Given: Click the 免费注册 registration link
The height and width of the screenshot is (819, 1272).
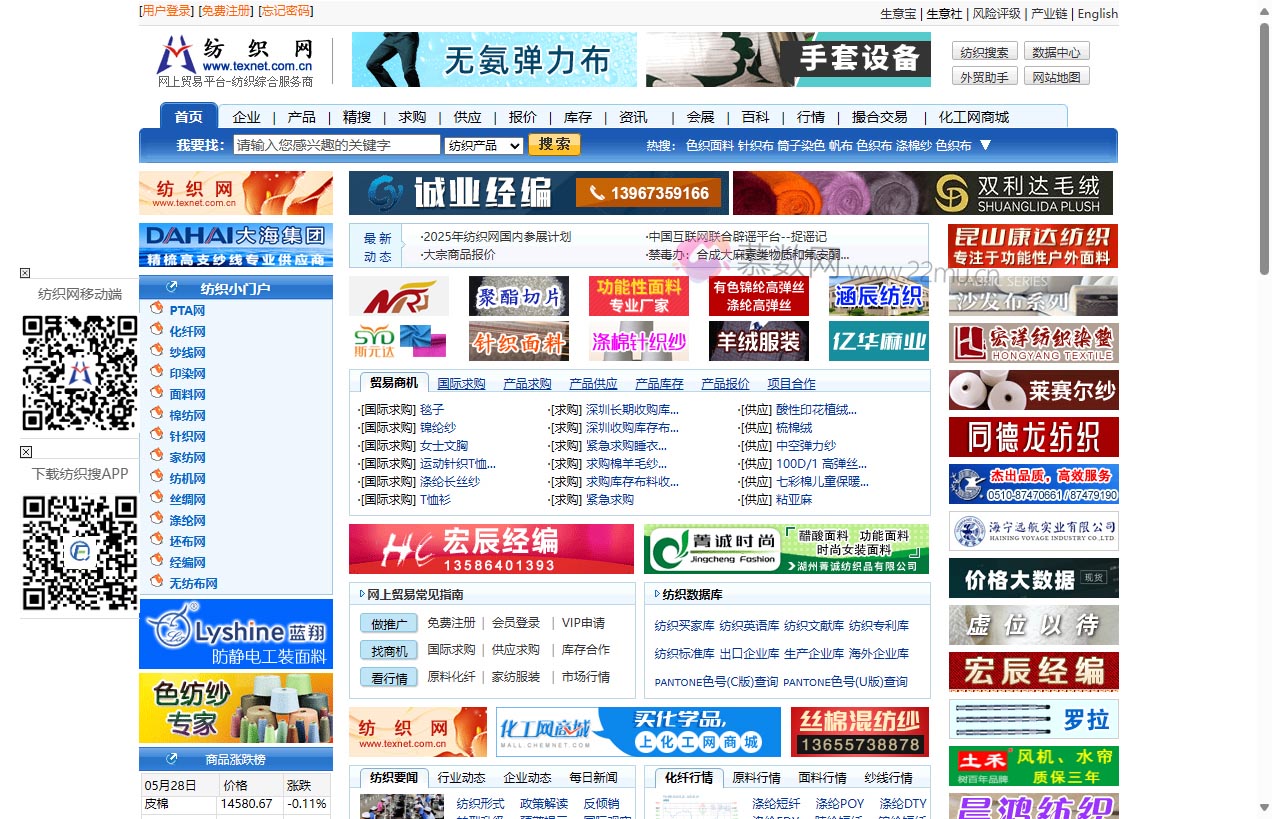Looking at the screenshot, I should (x=224, y=11).
